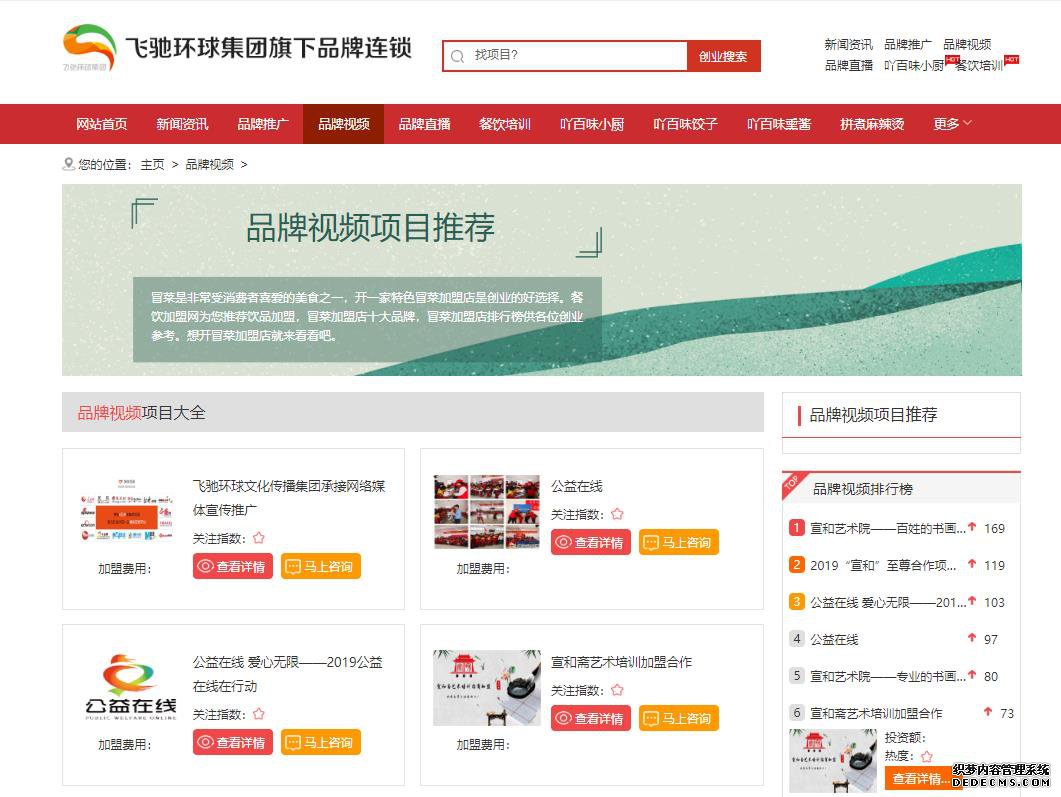Open the 主页 breadcrumb link
1061x797 pixels.
(x=152, y=164)
